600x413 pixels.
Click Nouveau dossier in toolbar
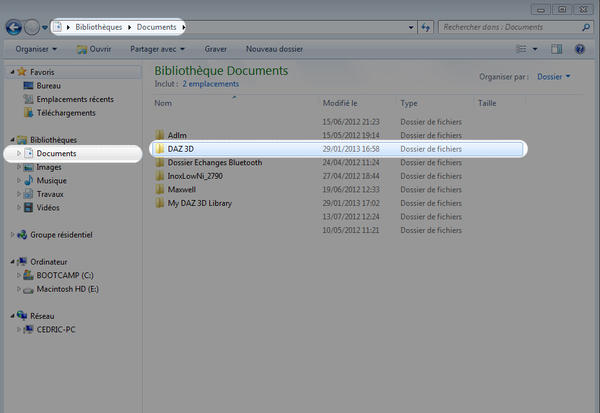(274, 49)
